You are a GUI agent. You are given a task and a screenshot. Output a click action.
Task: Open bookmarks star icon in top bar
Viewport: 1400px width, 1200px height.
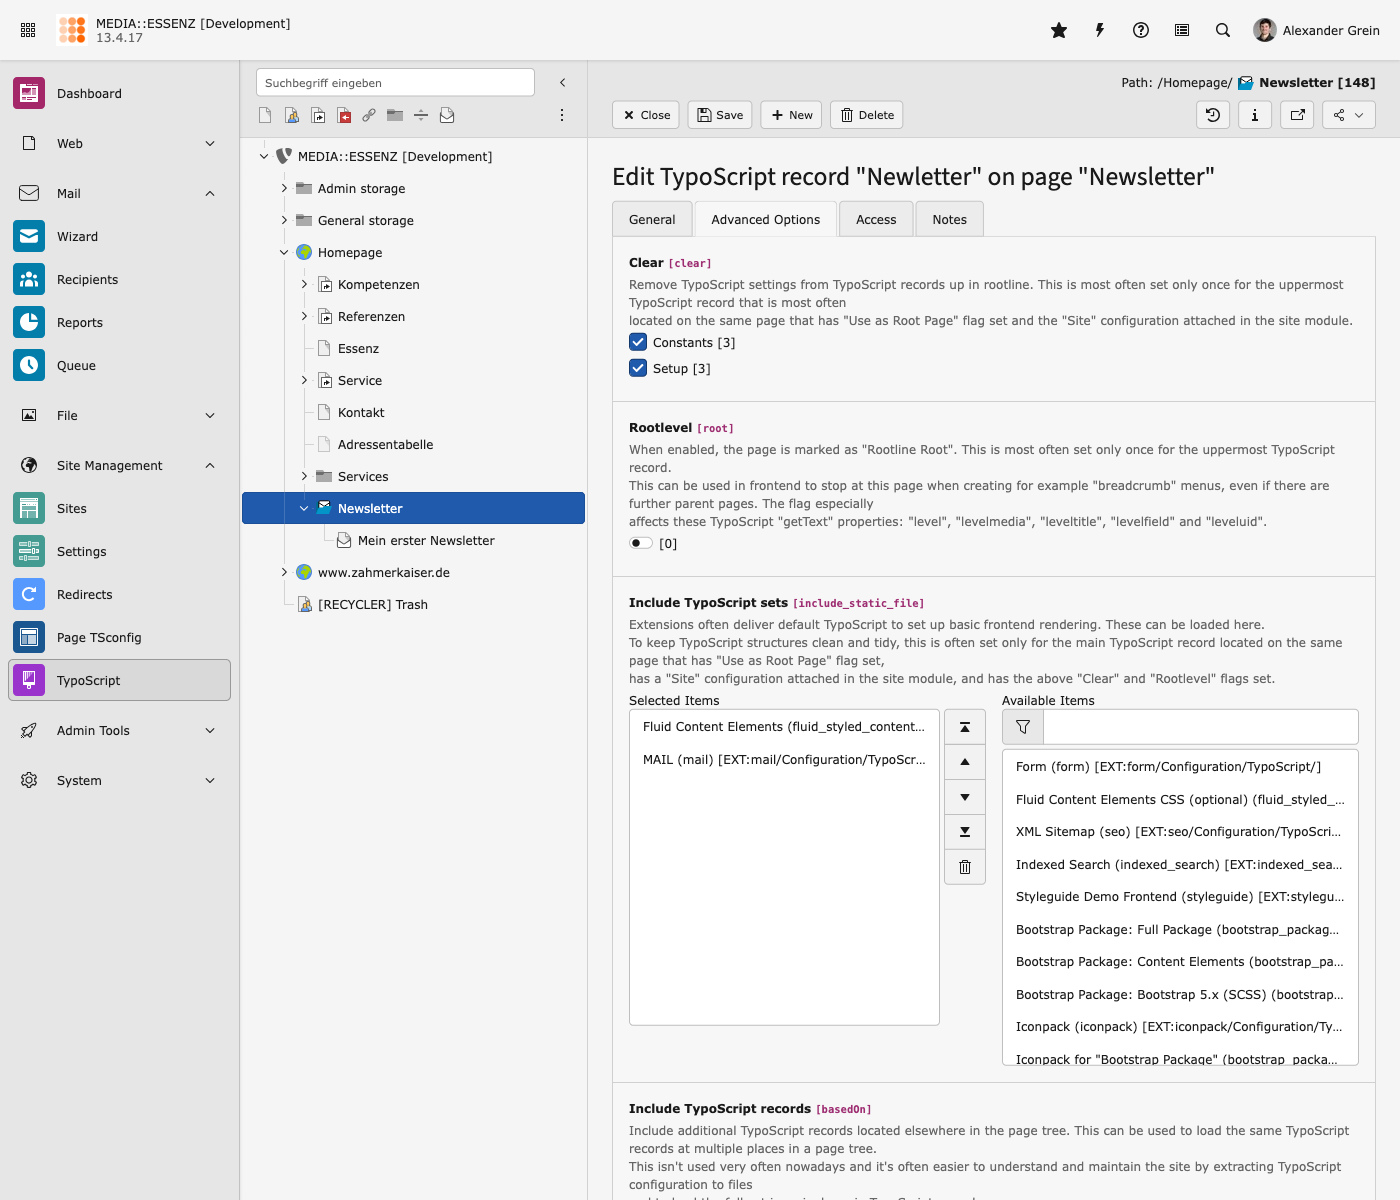pos(1059,30)
